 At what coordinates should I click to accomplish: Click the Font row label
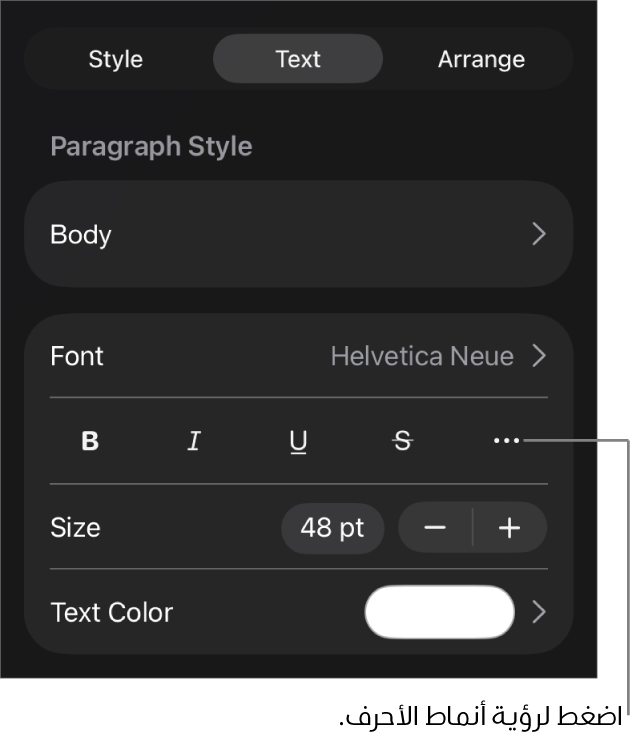(x=77, y=356)
